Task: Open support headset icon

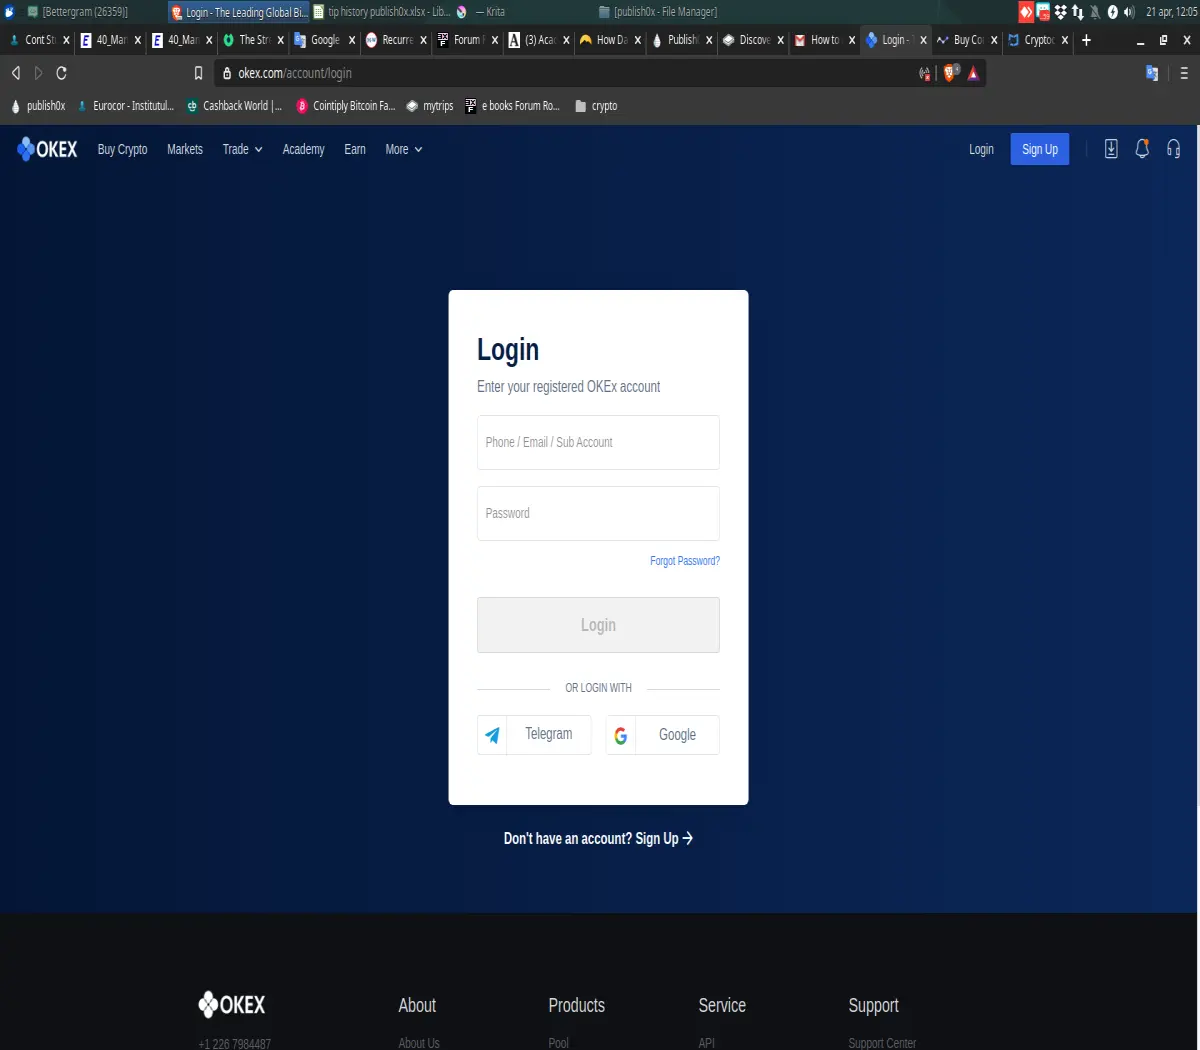Action: point(1174,149)
